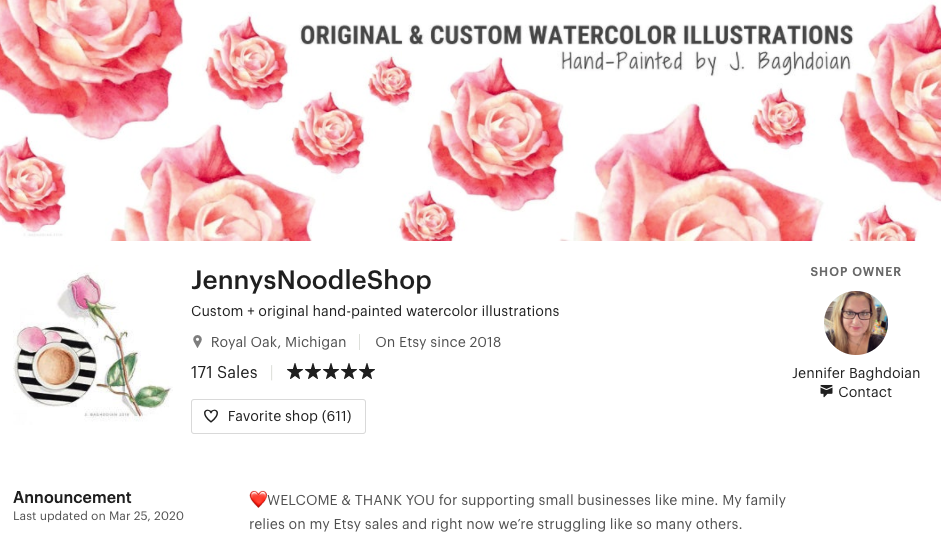Click the five-star rating icons
The width and height of the screenshot is (941, 548).
331,372
